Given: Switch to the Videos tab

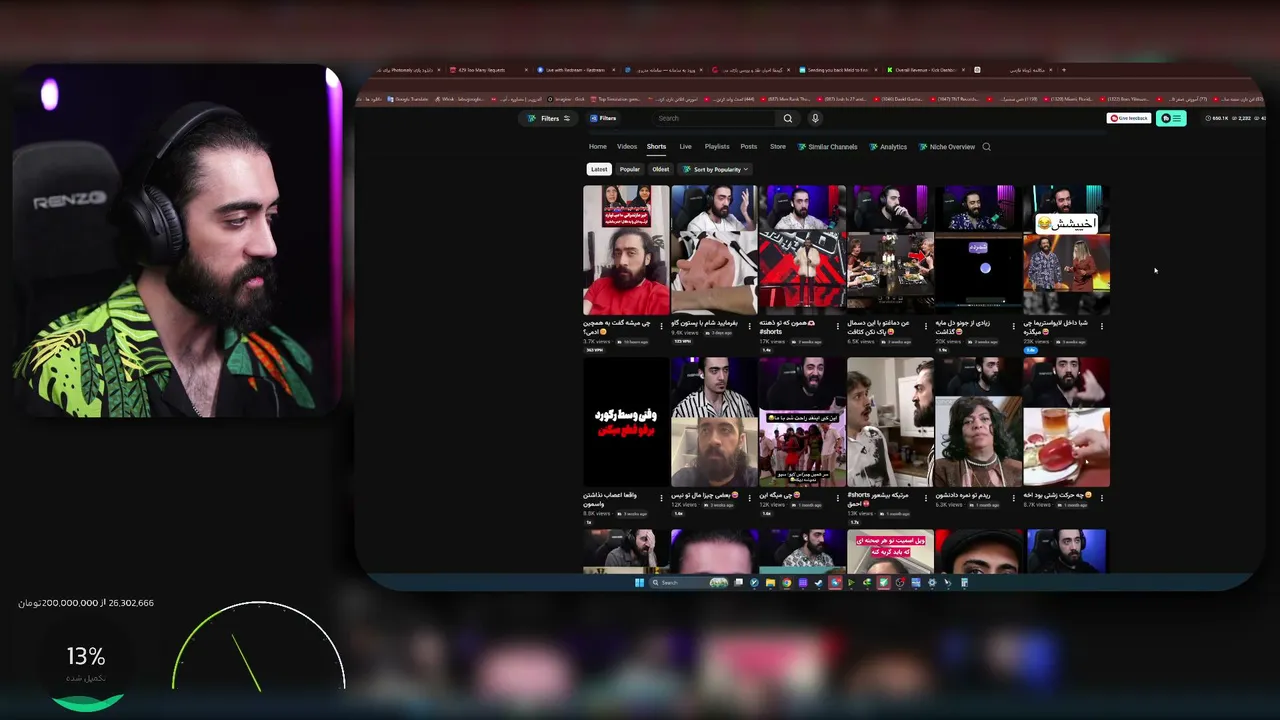Looking at the screenshot, I should coord(627,147).
